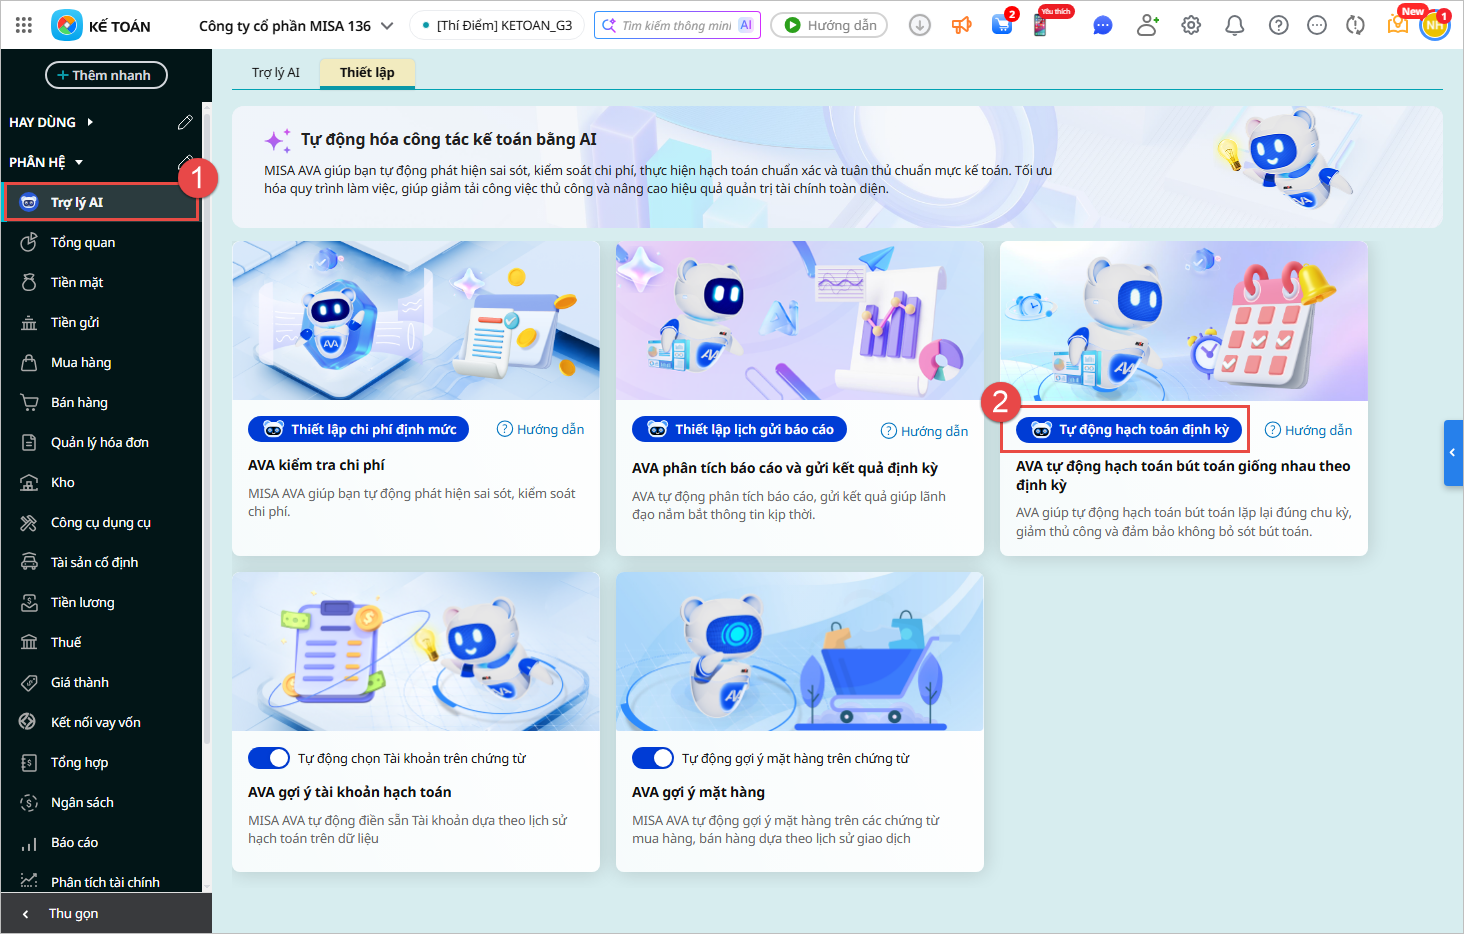Open Hướng dẫn link for report scheduling
Viewport: 1464px width, 934px height.
click(924, 431)
